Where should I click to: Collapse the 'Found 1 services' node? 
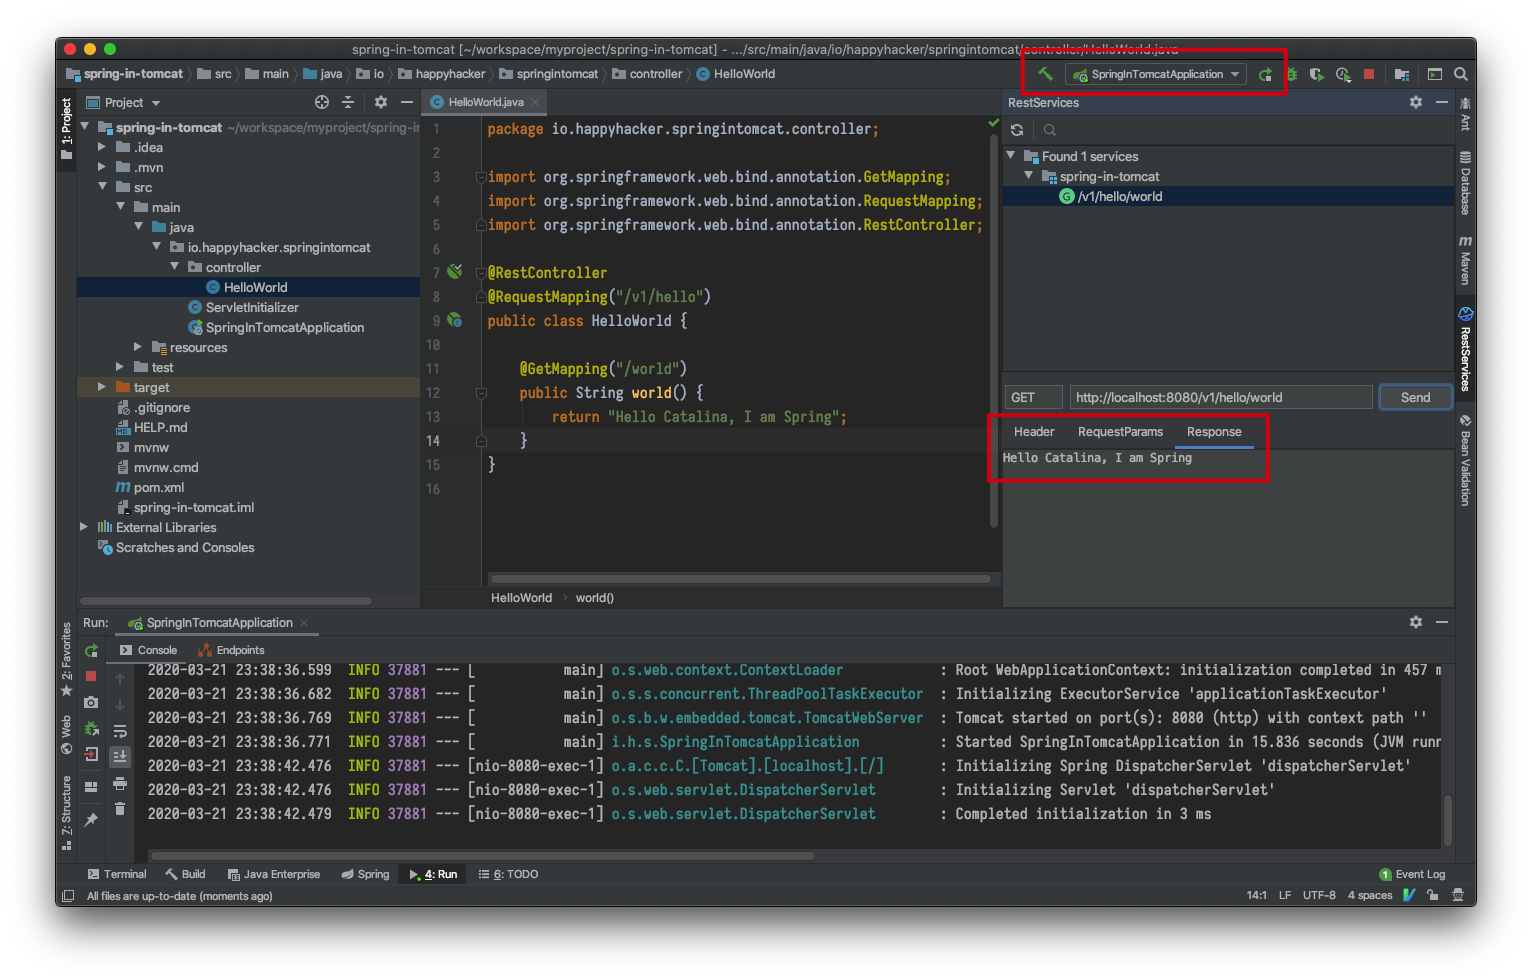tap(1011, 156)
